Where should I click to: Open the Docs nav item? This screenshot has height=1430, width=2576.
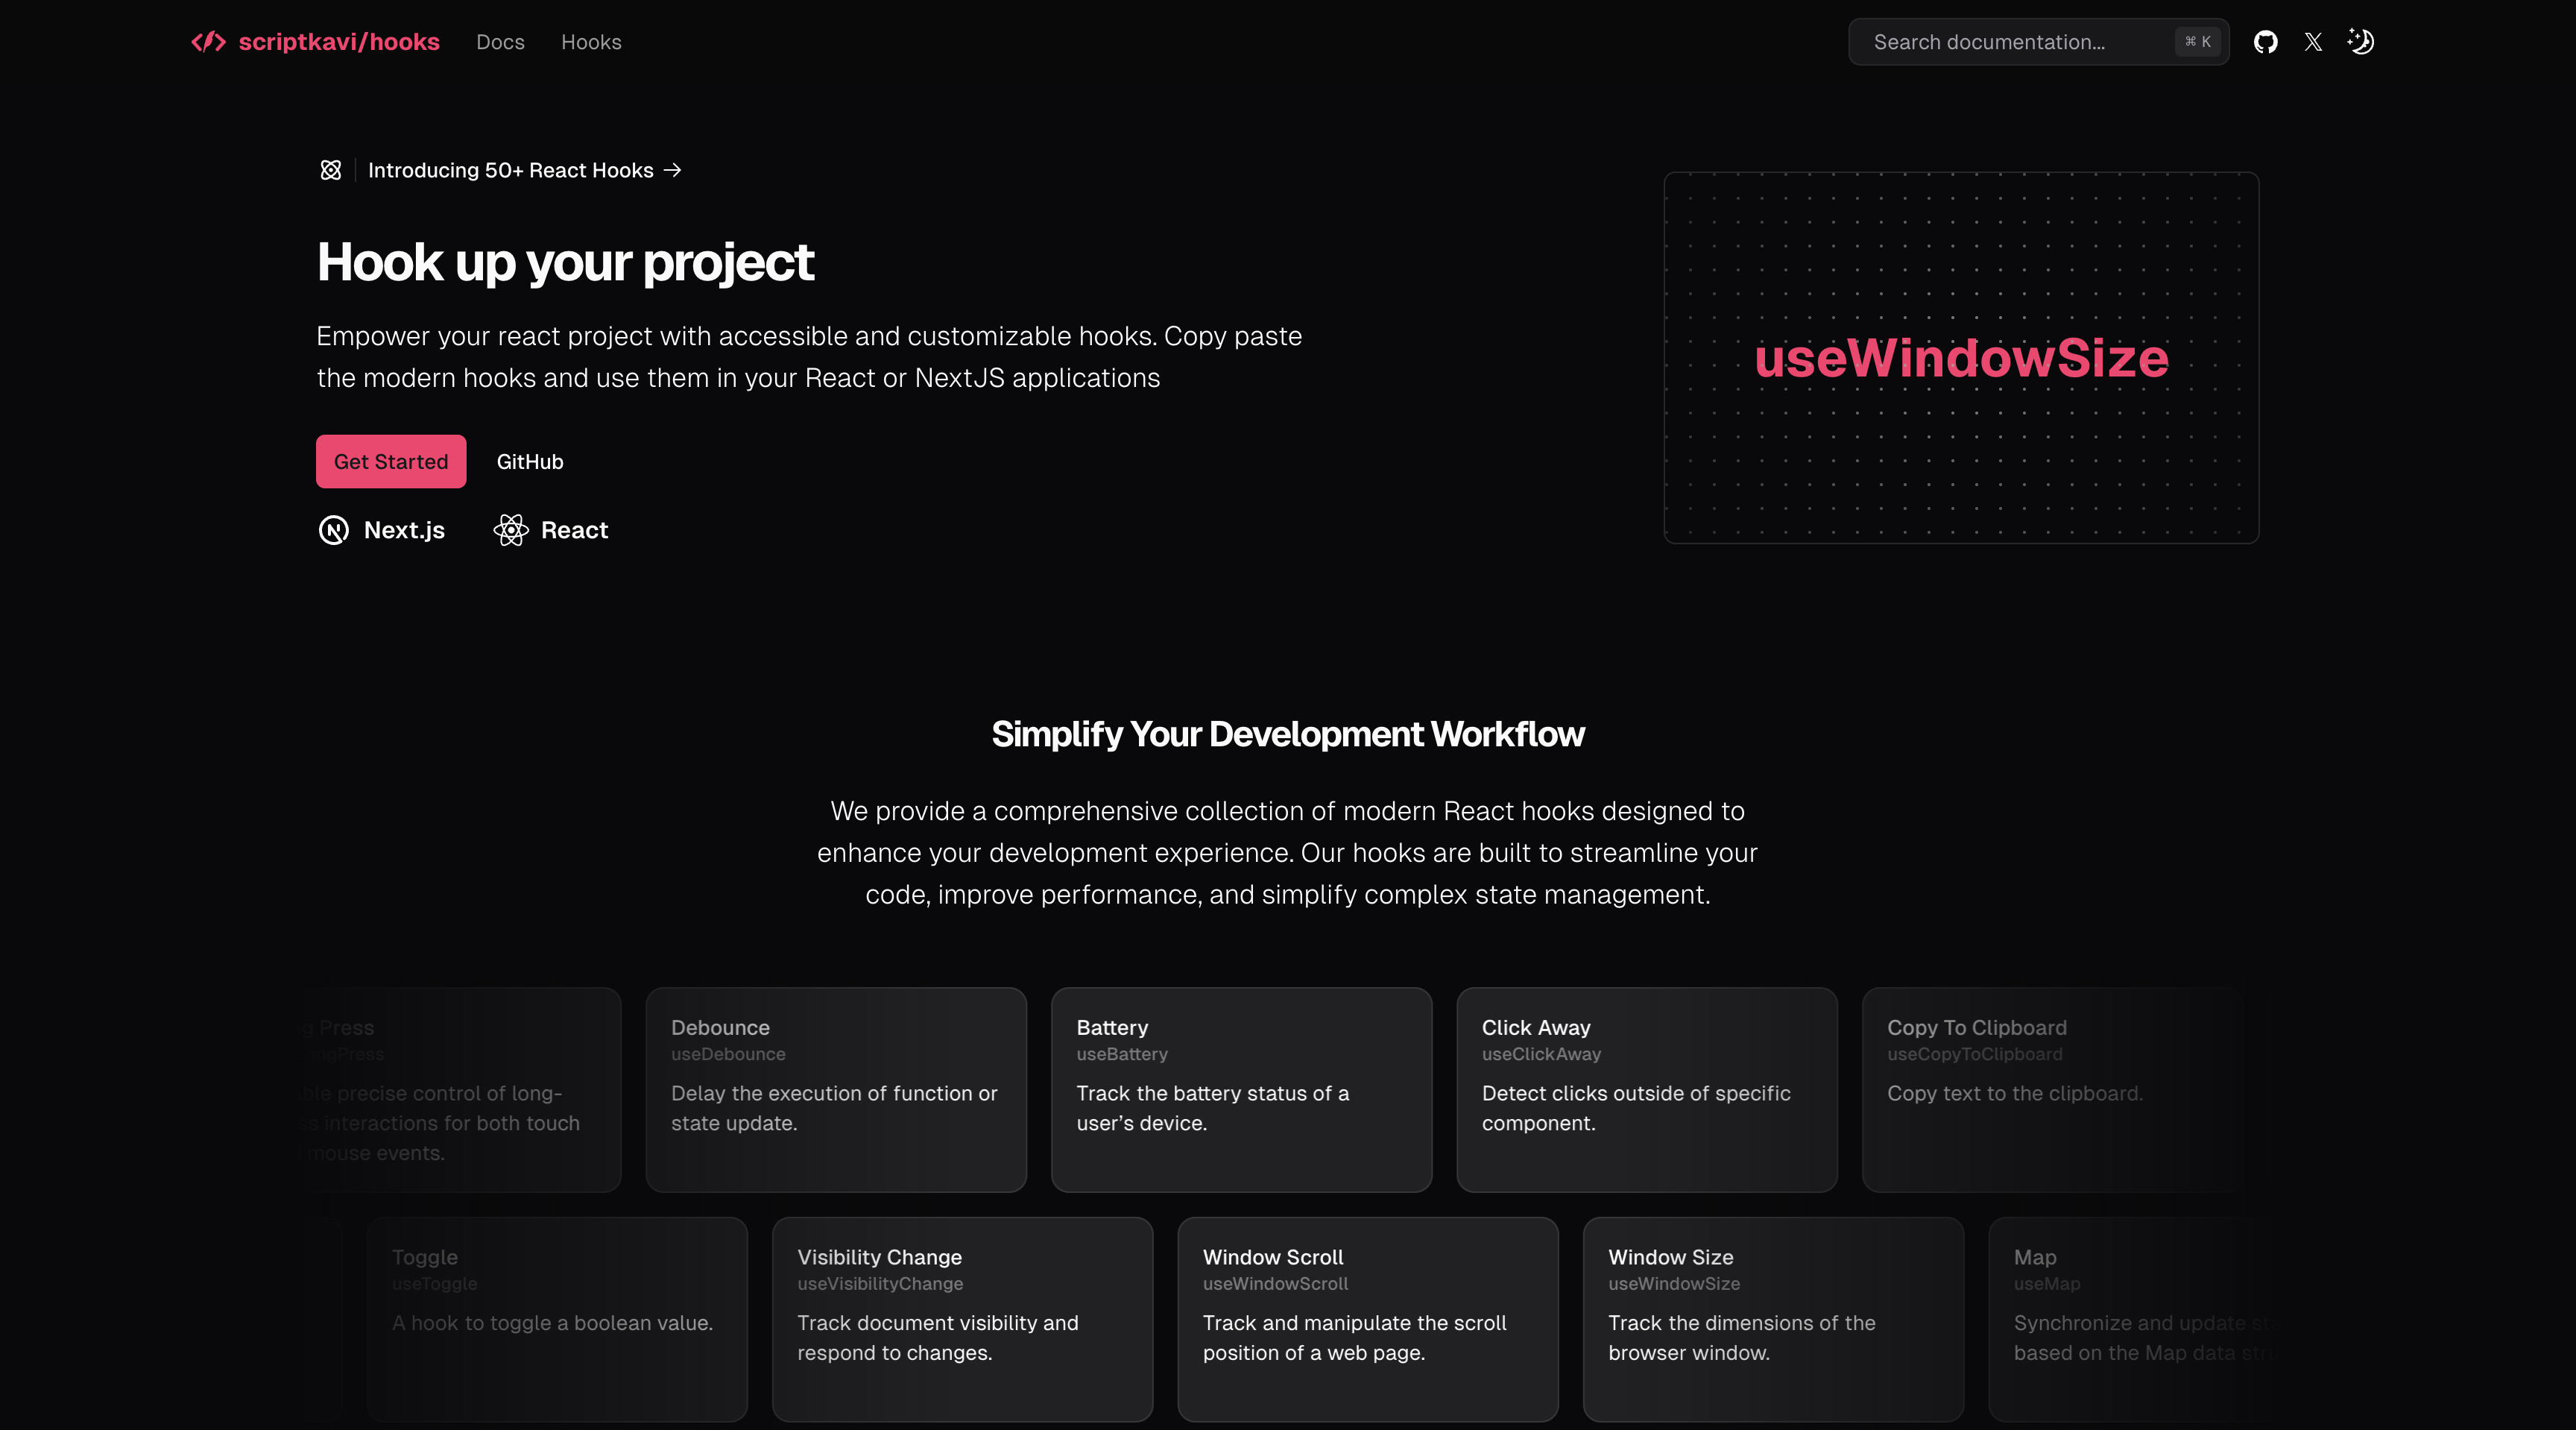point(500,42)
